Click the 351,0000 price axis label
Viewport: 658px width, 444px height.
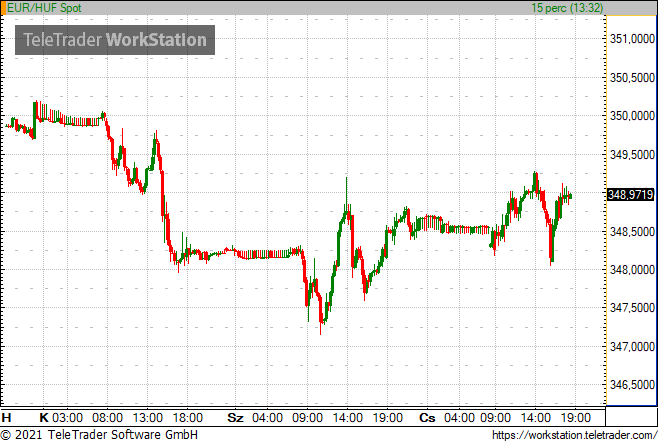632,39
